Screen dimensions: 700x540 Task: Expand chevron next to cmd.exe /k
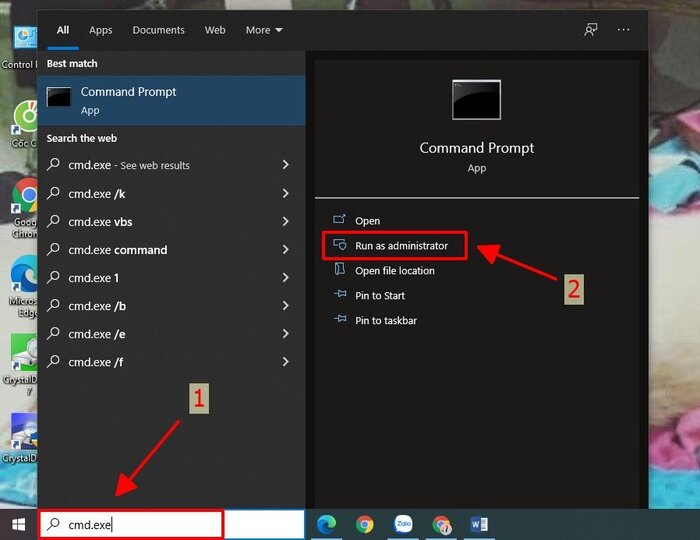(286, 193)
